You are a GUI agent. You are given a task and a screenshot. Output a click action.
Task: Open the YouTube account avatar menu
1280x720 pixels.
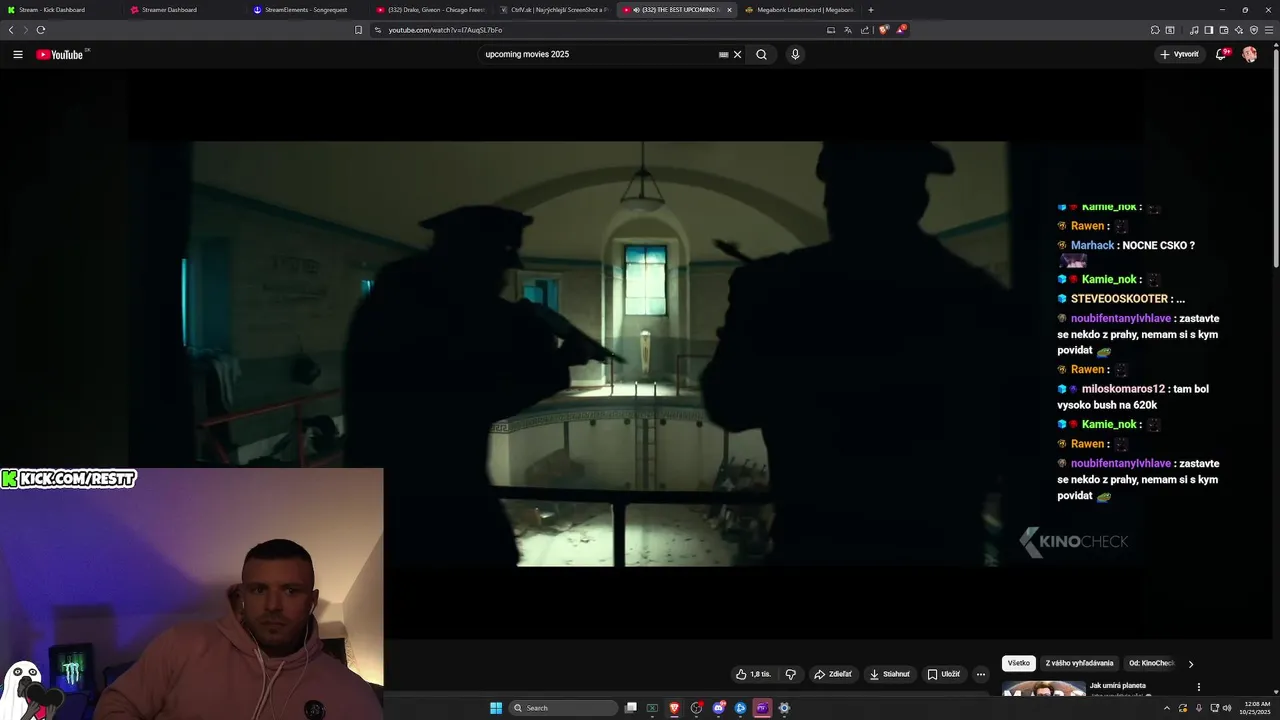(1250, 54)
